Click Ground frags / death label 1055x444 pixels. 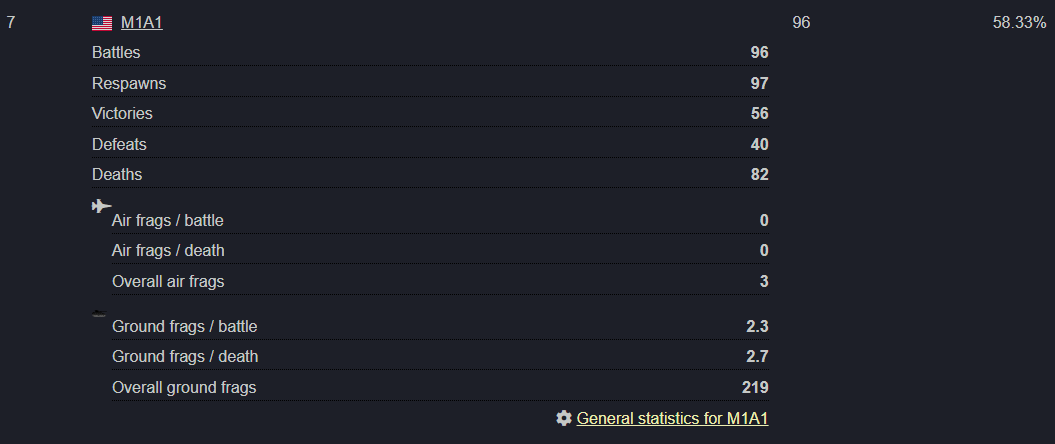[x=185, y=357]
